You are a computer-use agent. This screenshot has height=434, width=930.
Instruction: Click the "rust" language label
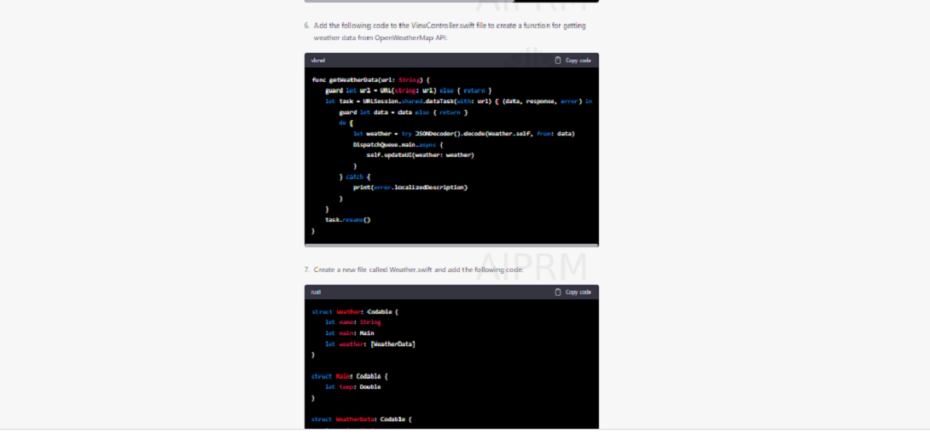pyautogui.click(x=316, y=292)
